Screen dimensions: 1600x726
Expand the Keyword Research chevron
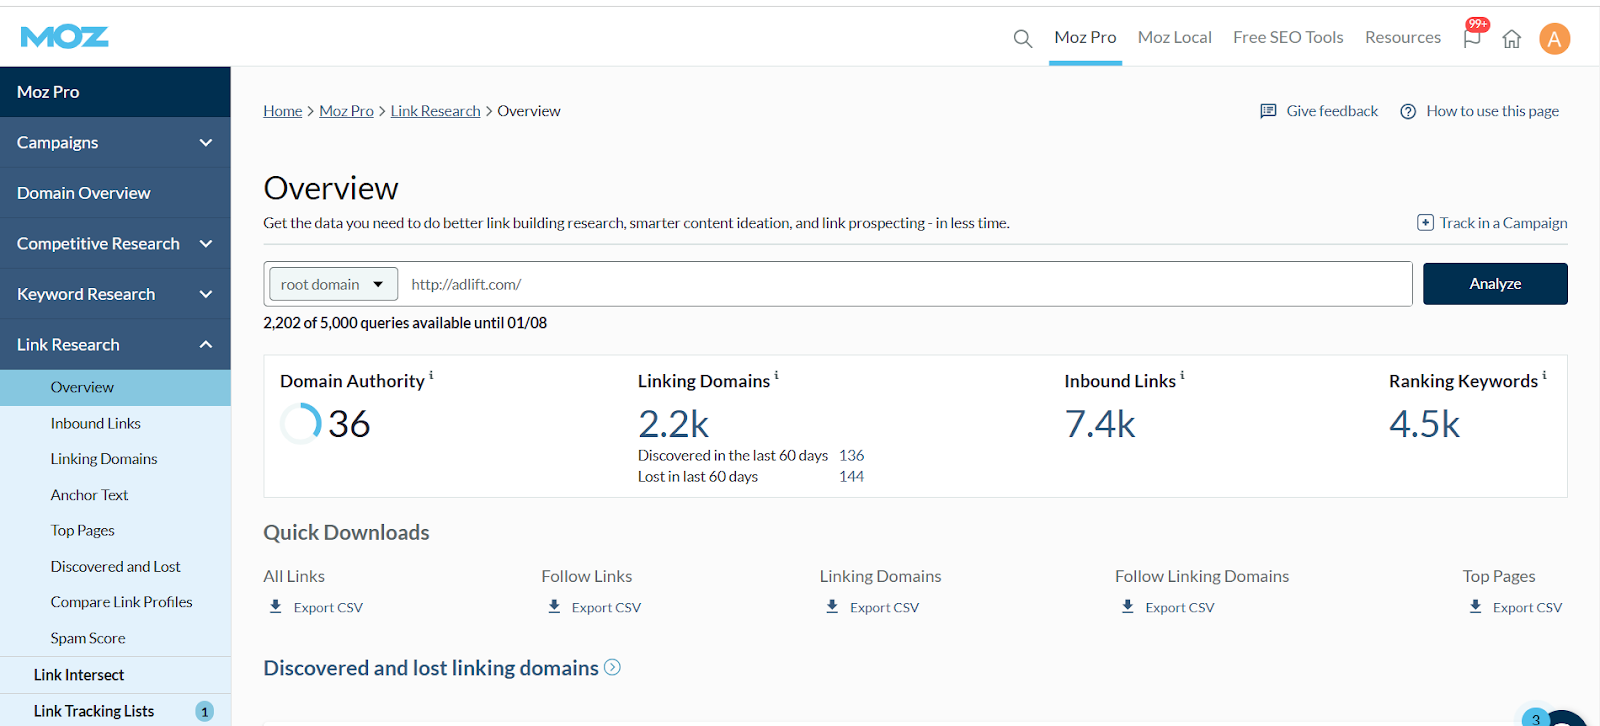pos(206,294)
